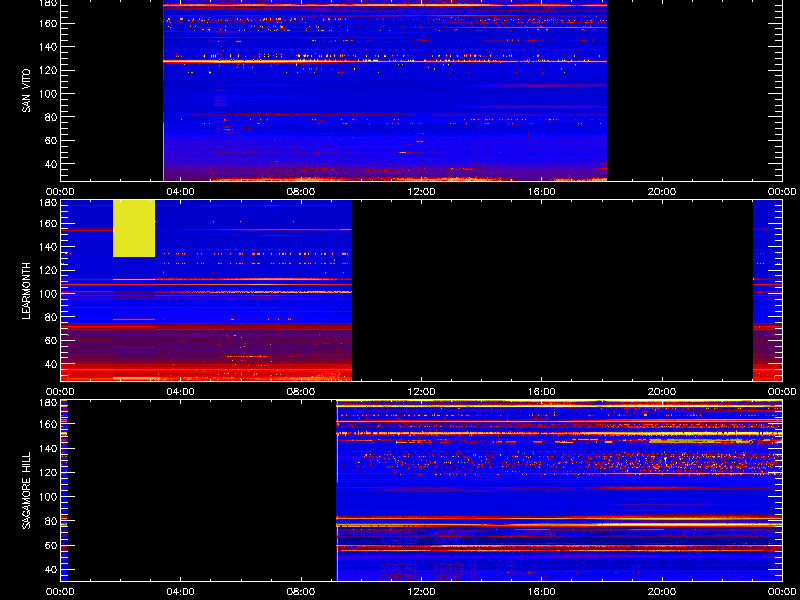Click the 60 frequency label on San Vito axis
800x600 pixels.
tap(51, 140)
